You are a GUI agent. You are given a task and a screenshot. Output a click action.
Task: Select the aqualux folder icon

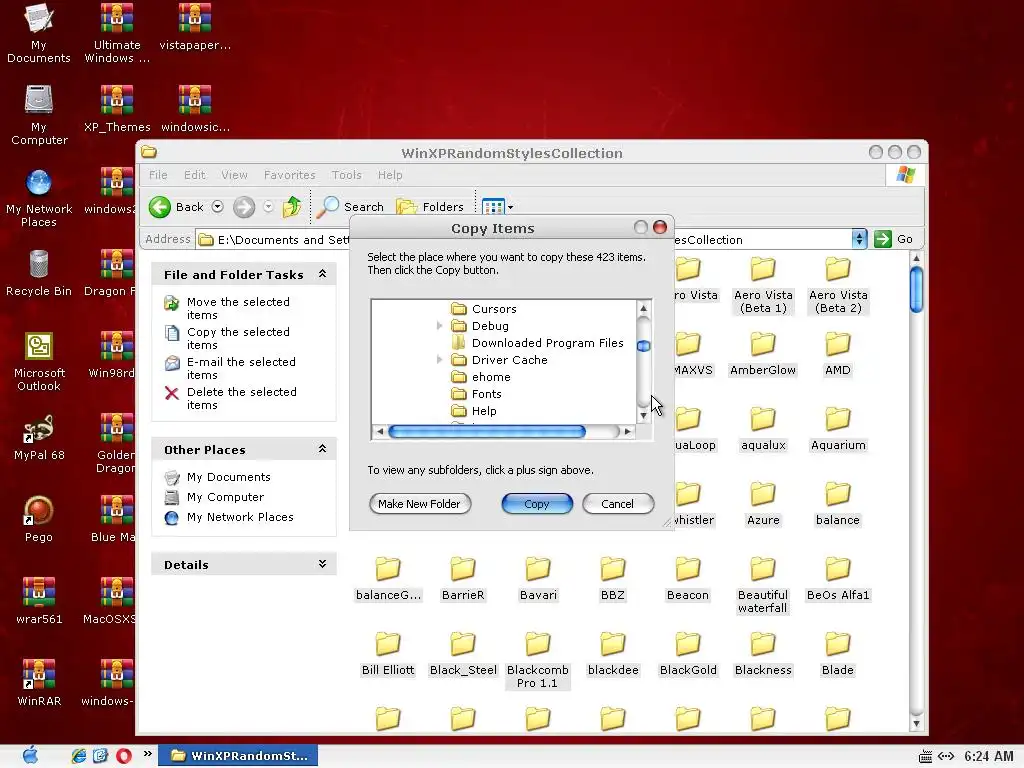(x=763, y=419)
